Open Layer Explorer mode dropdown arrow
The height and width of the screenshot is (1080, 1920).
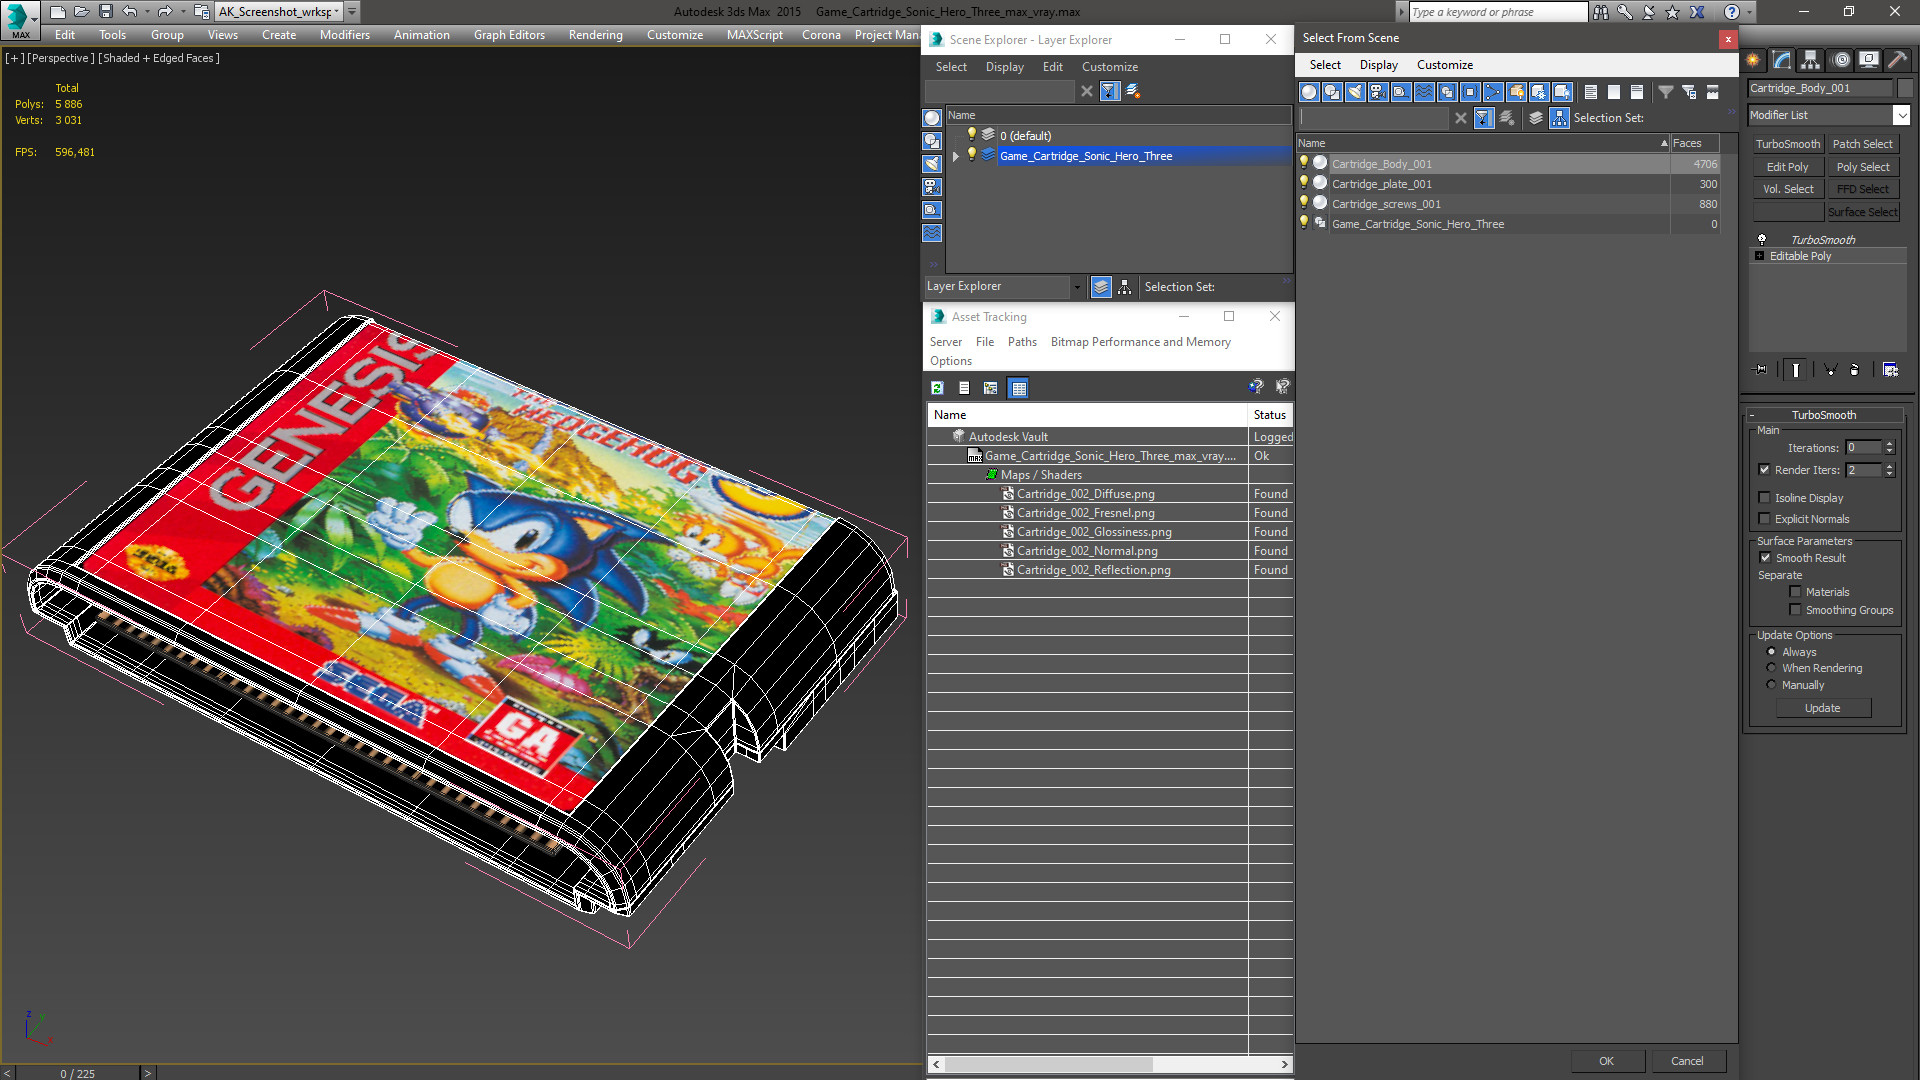pos(1077,287)
